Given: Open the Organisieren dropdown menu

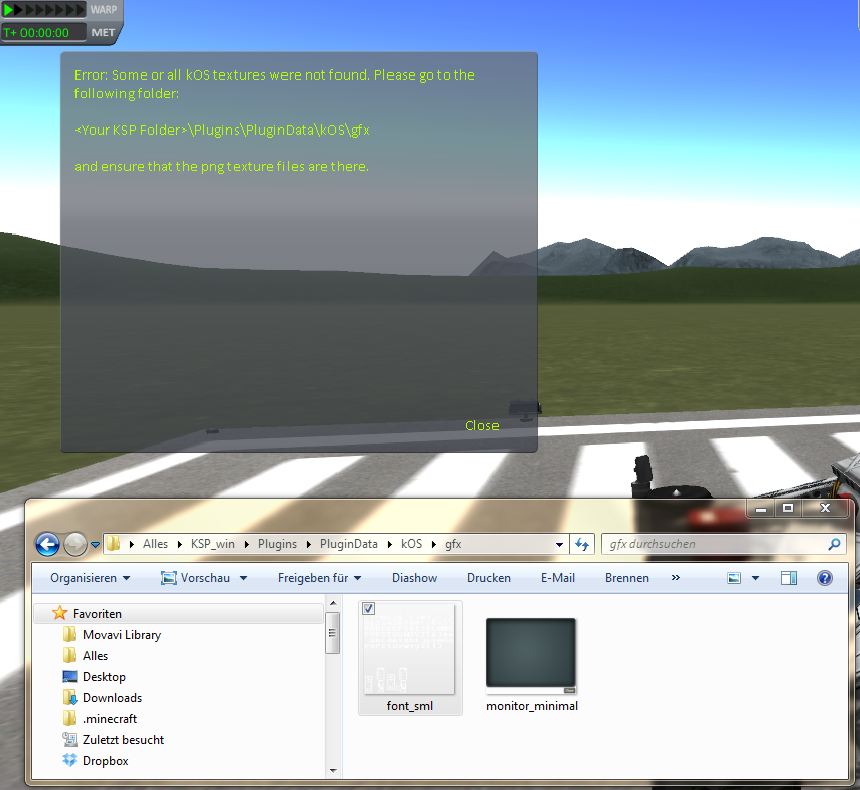Looking at the screenshot, I should pos(90,578).
